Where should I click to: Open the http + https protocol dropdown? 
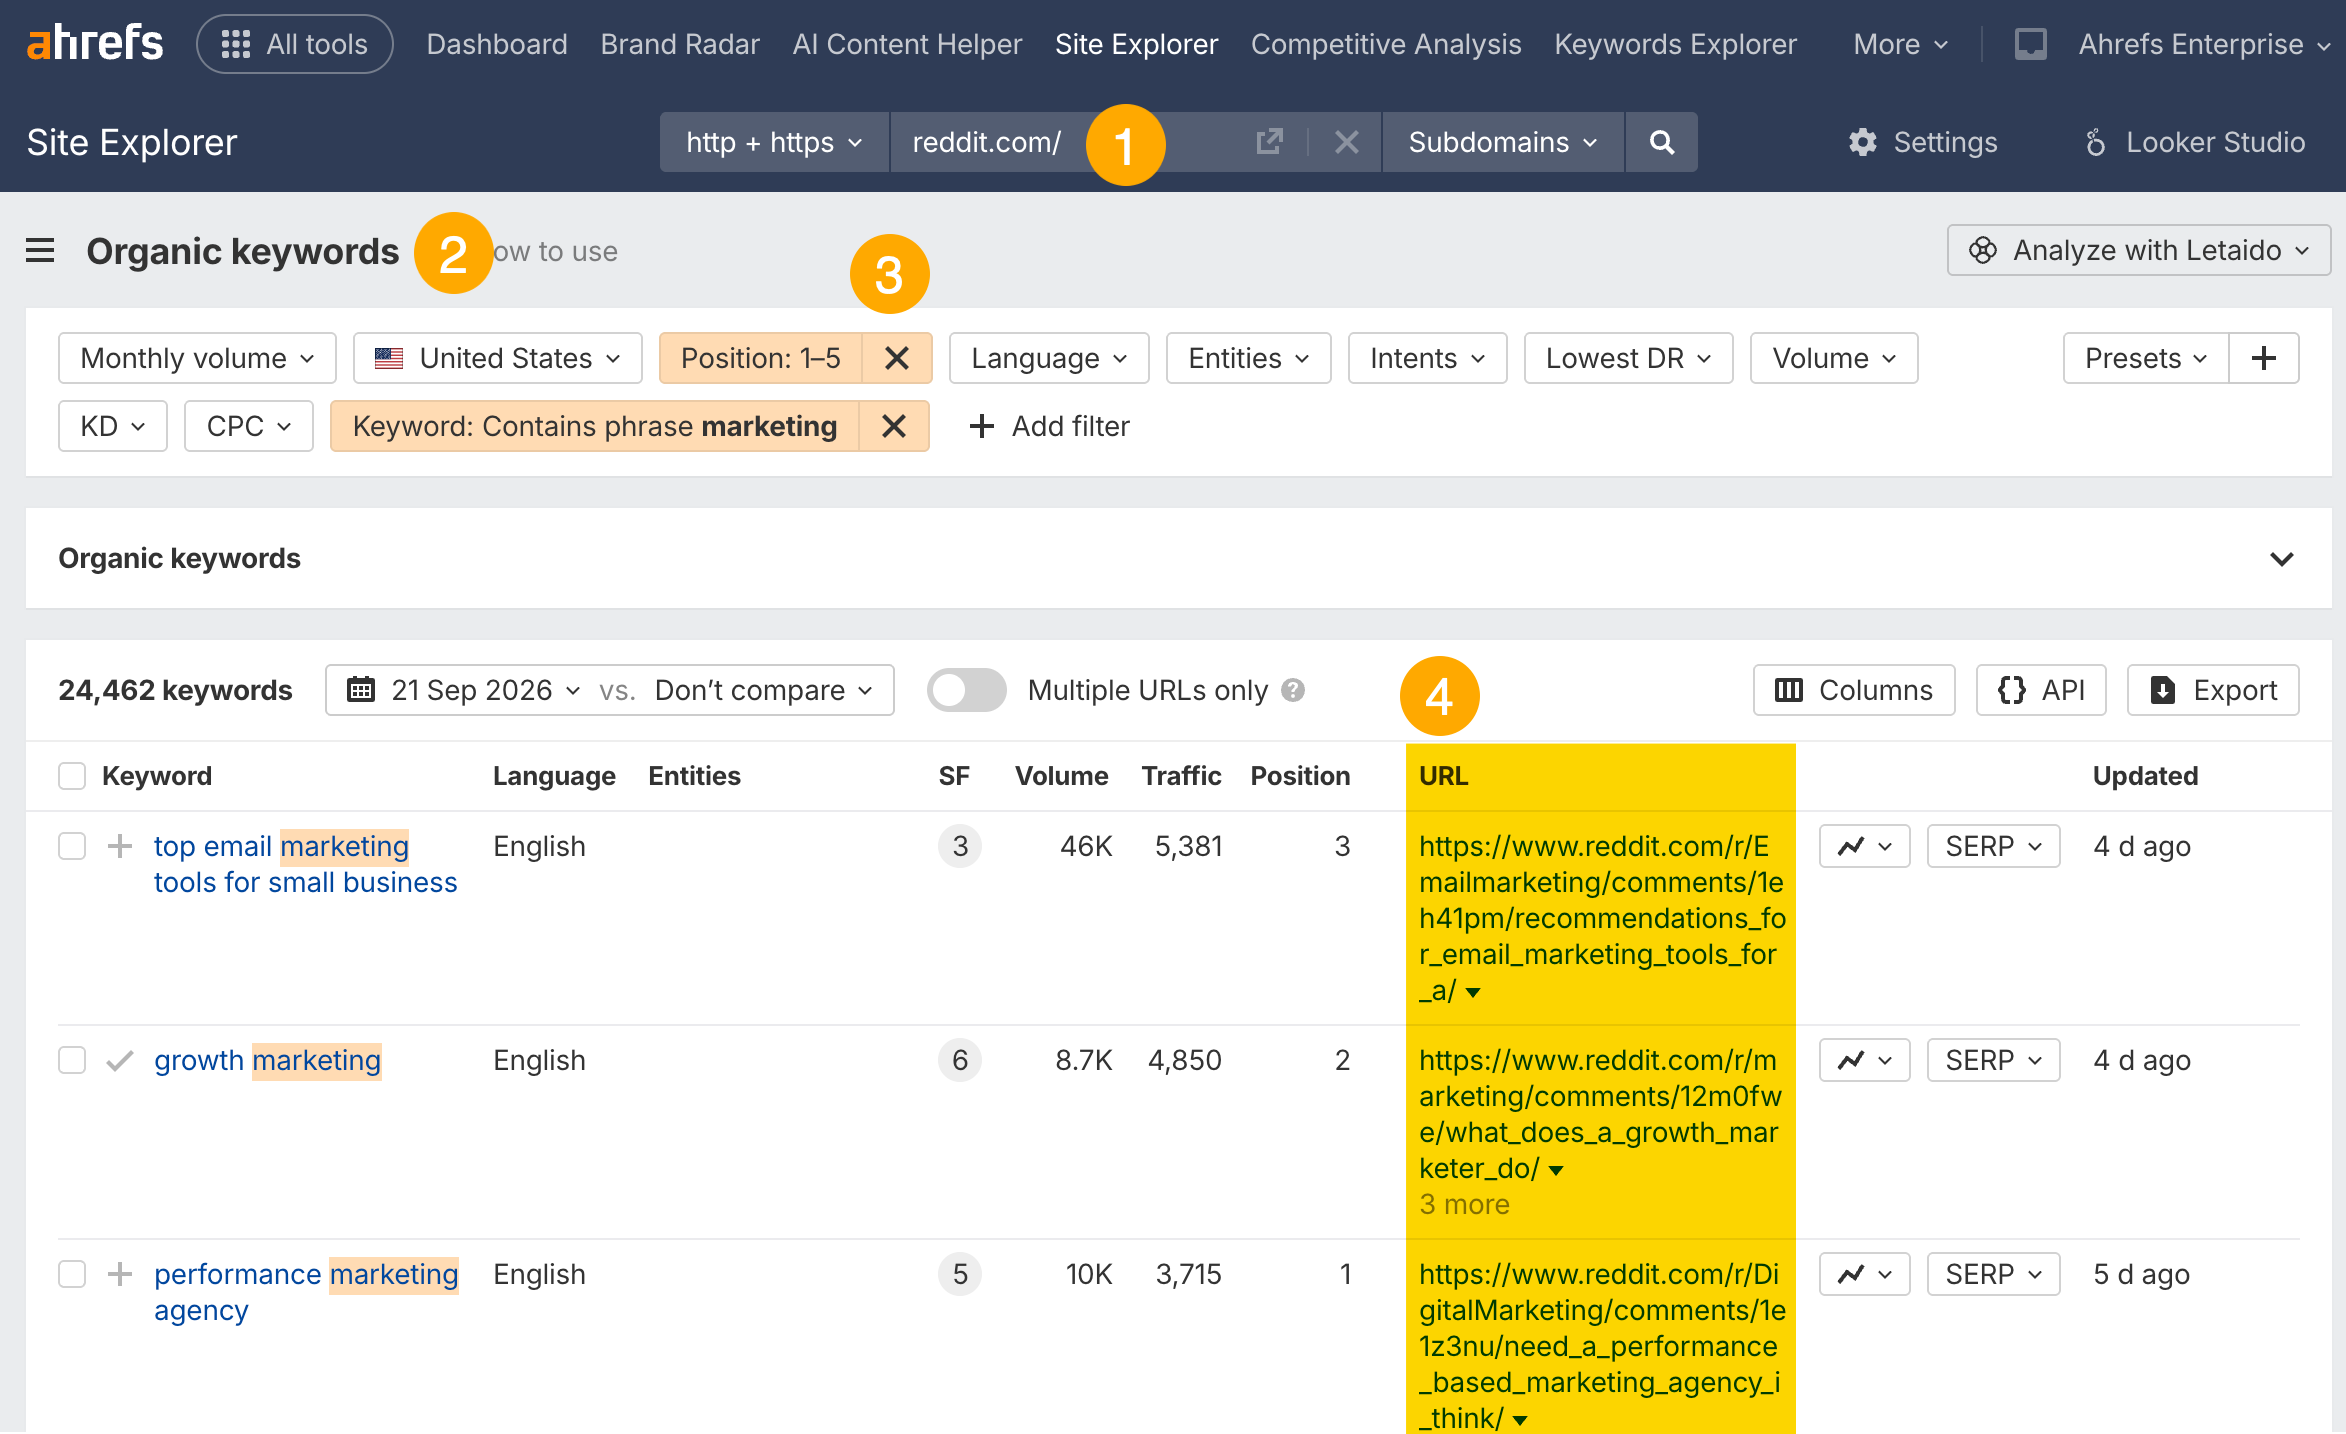point(774,142)
